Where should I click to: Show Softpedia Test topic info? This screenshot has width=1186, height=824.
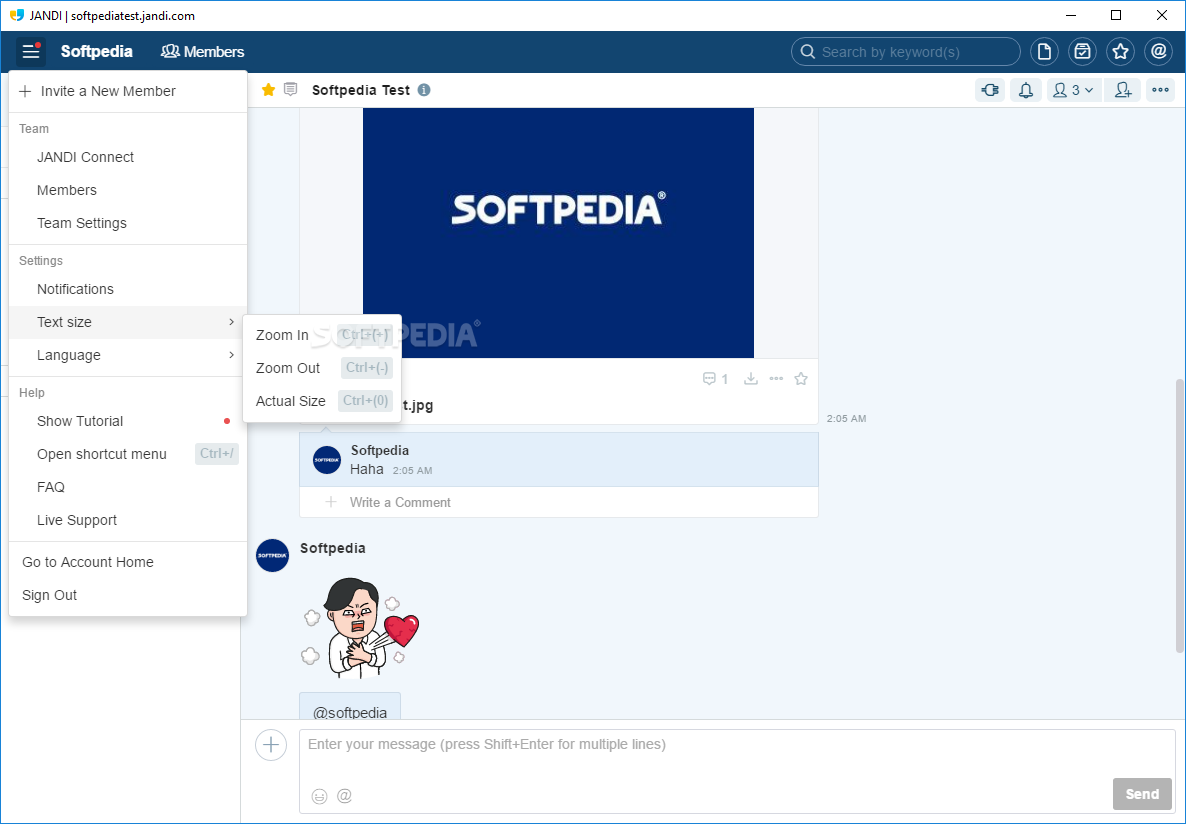click(424, 90)
